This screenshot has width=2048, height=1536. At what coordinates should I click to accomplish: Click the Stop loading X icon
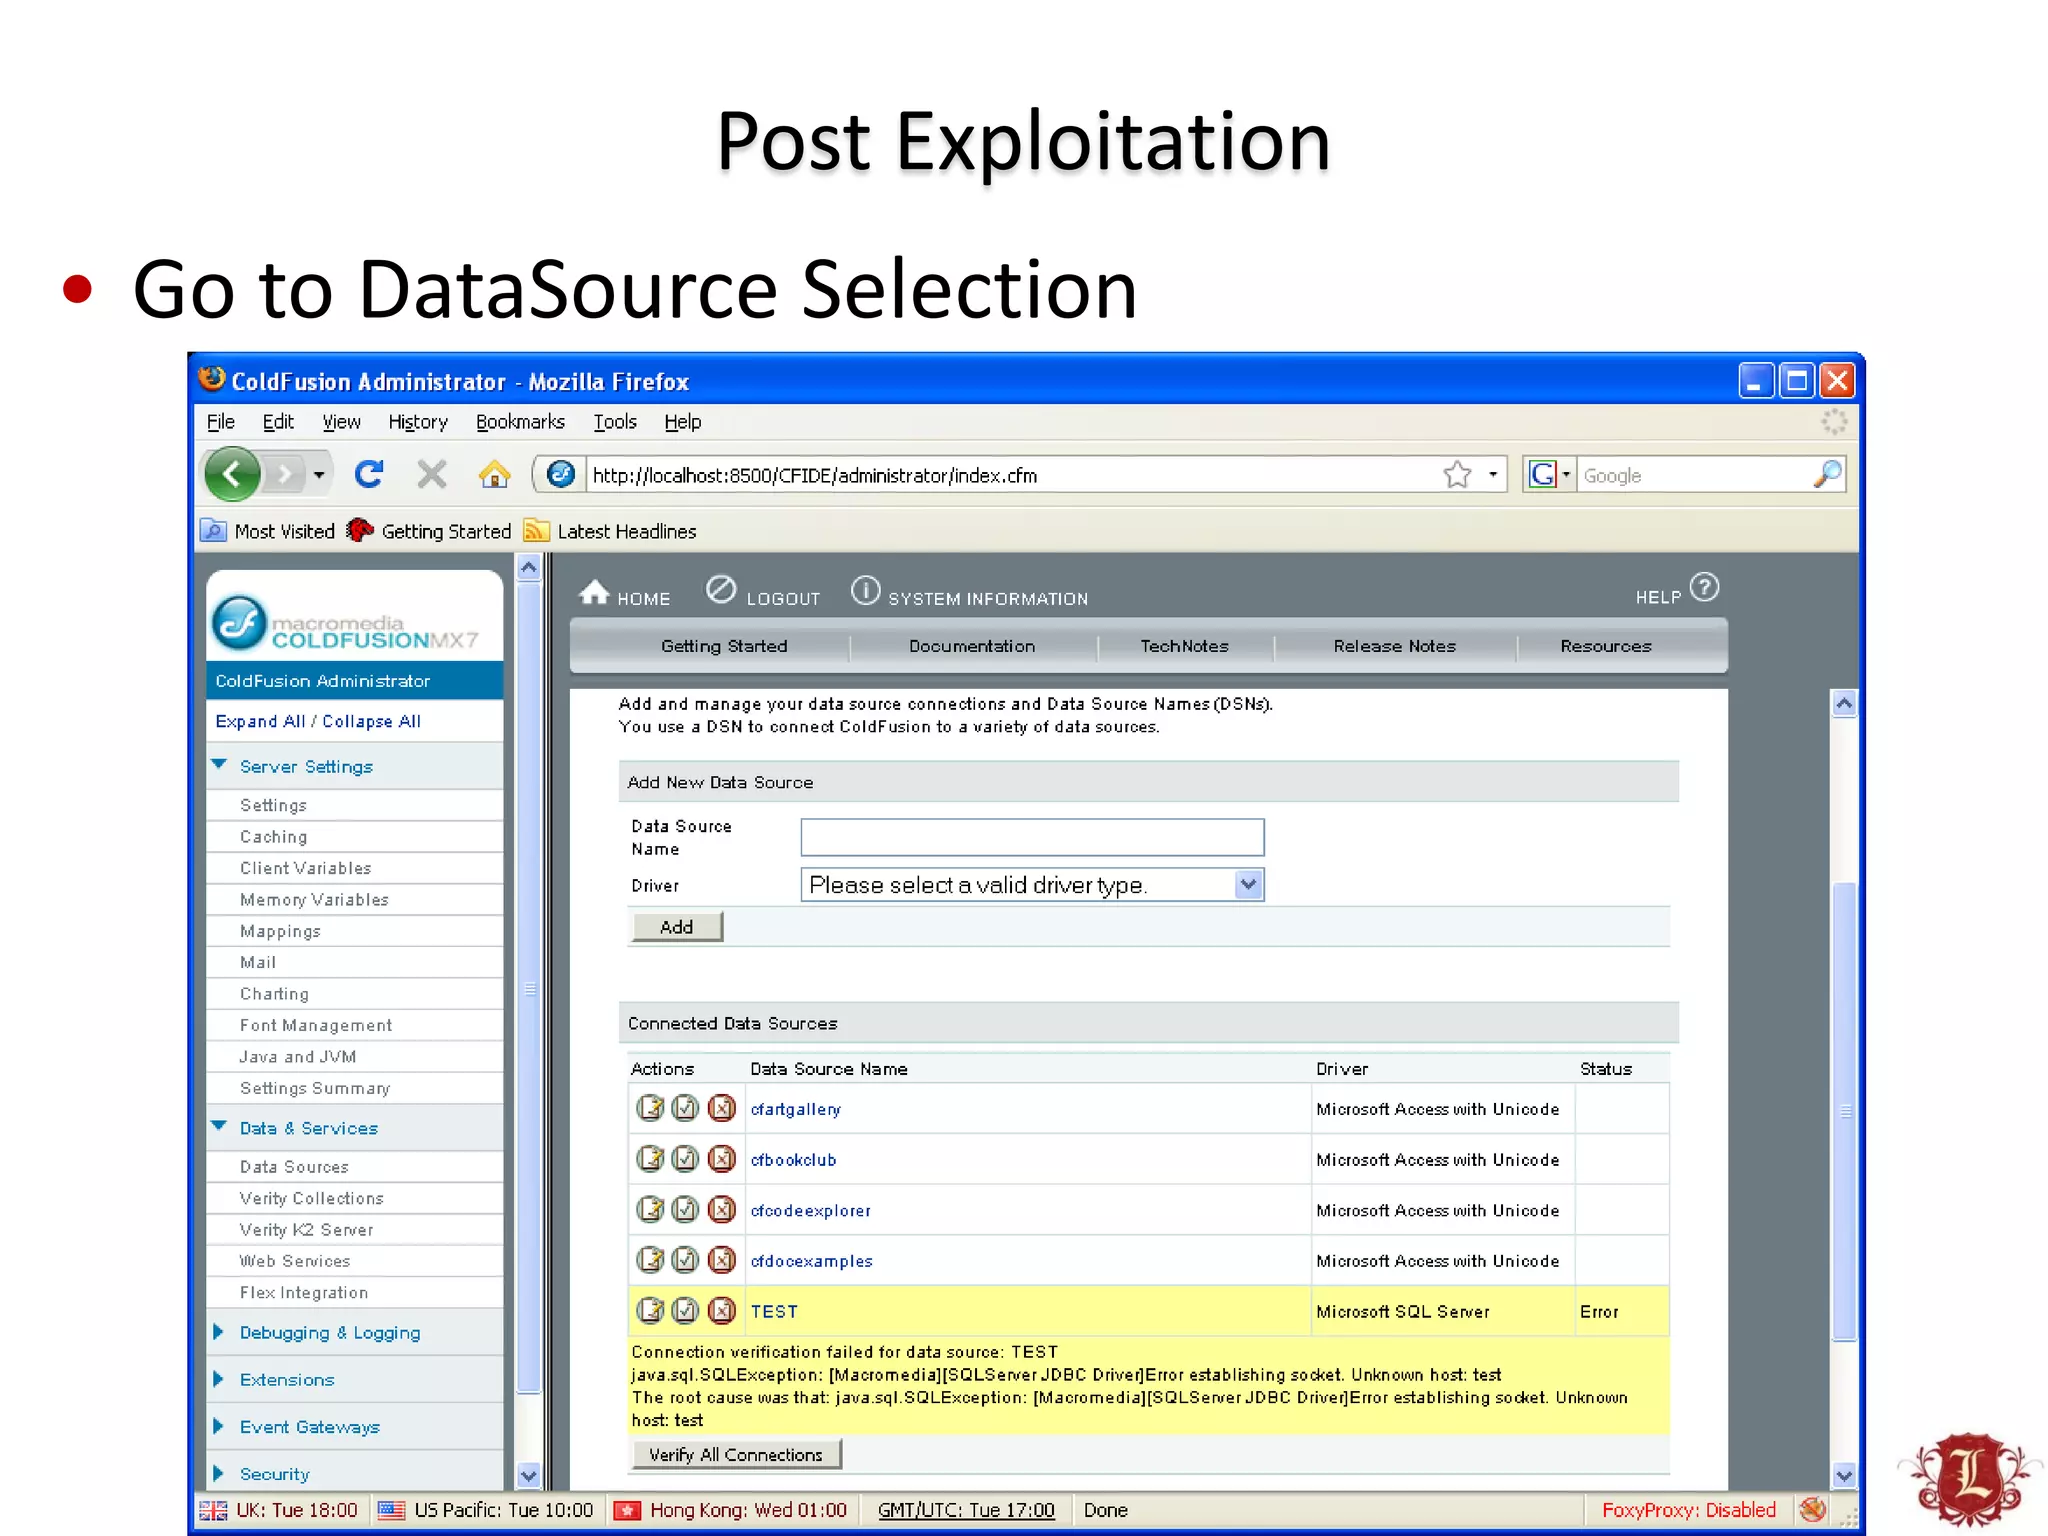(x=431, y=474)
